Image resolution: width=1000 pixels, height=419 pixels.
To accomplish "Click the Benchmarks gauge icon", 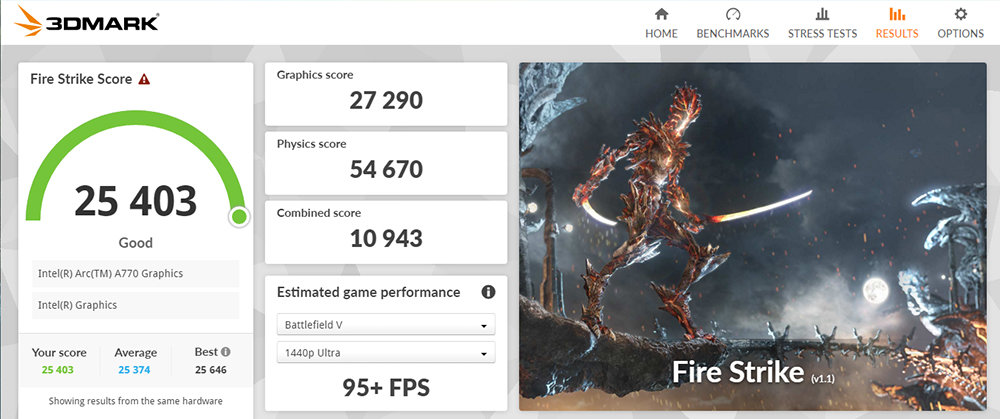I will 733,13.
